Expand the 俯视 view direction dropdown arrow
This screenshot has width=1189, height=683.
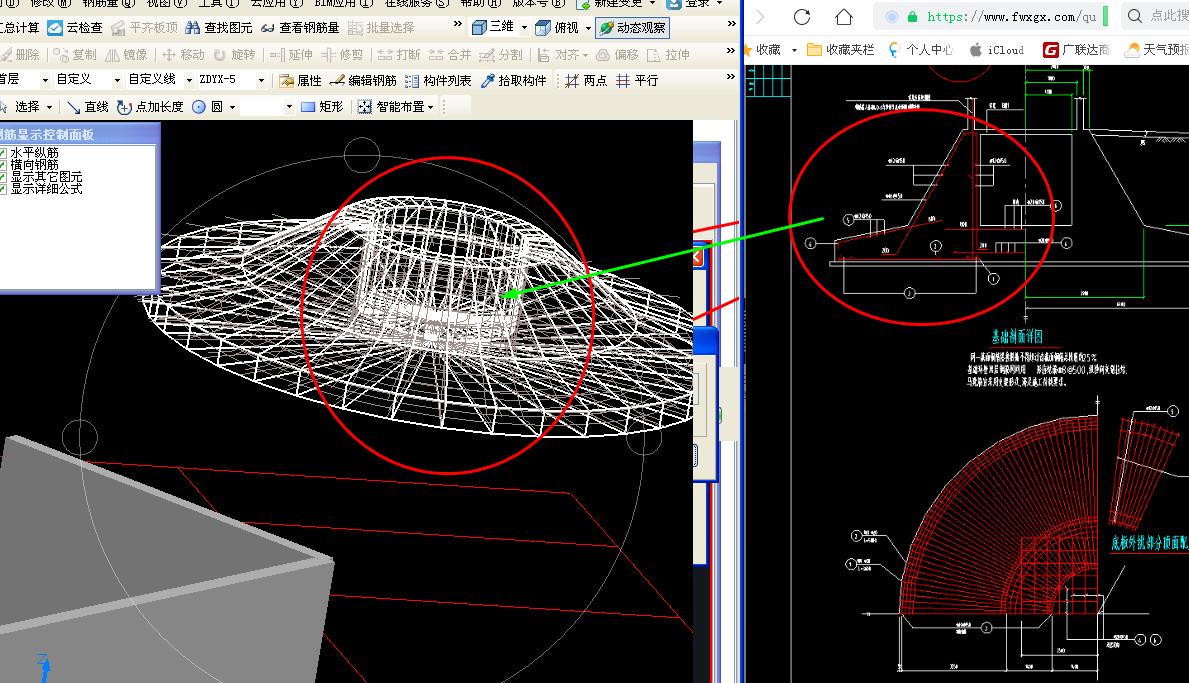coord(588,27)
